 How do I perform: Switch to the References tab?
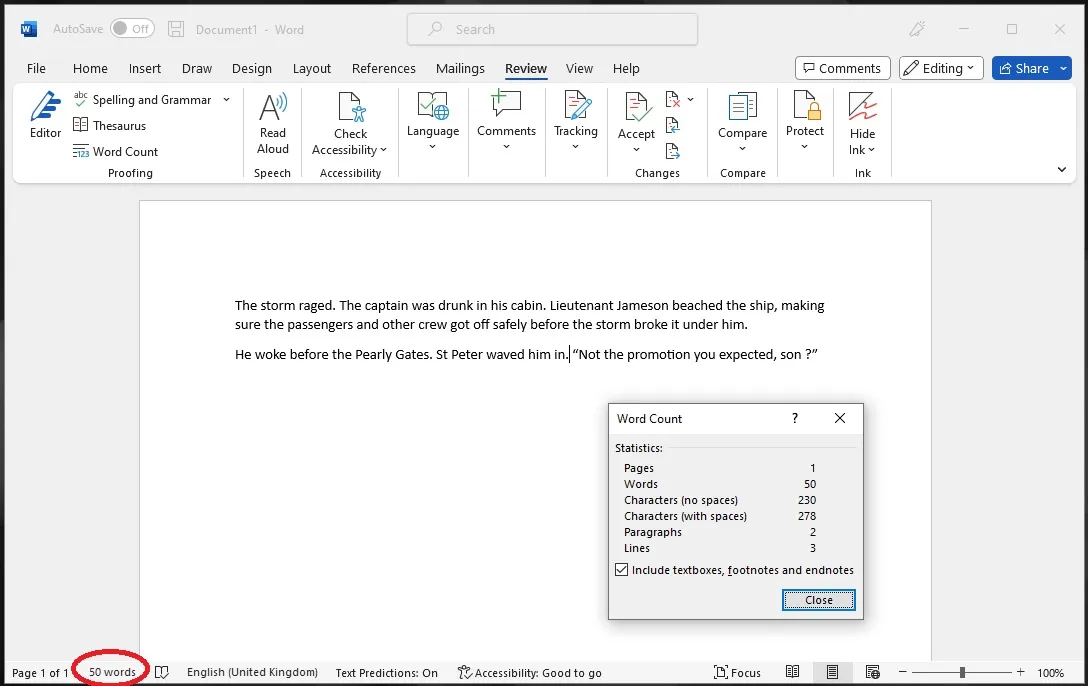point(383,68)
